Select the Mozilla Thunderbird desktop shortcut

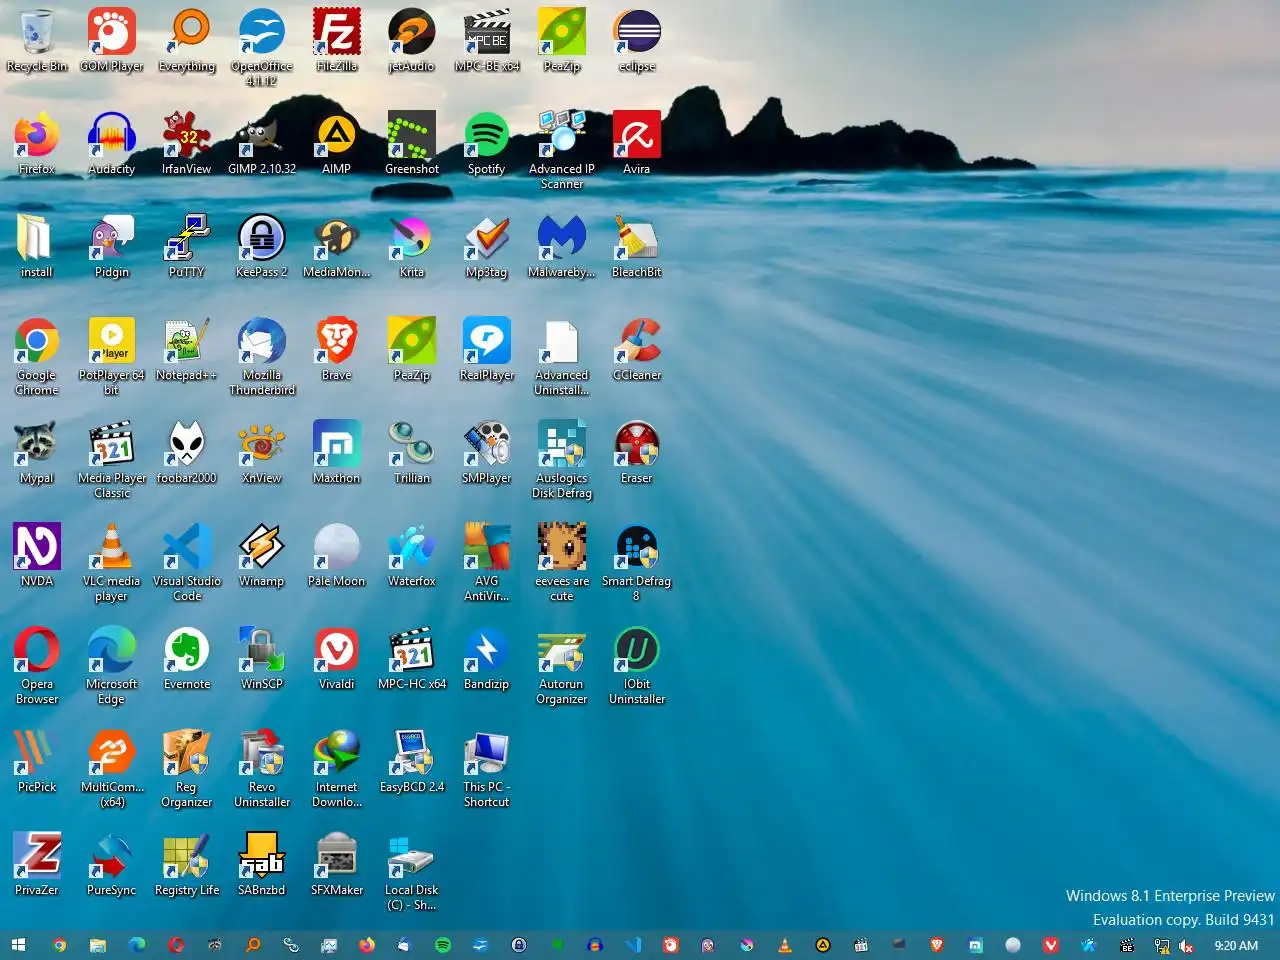262,357
